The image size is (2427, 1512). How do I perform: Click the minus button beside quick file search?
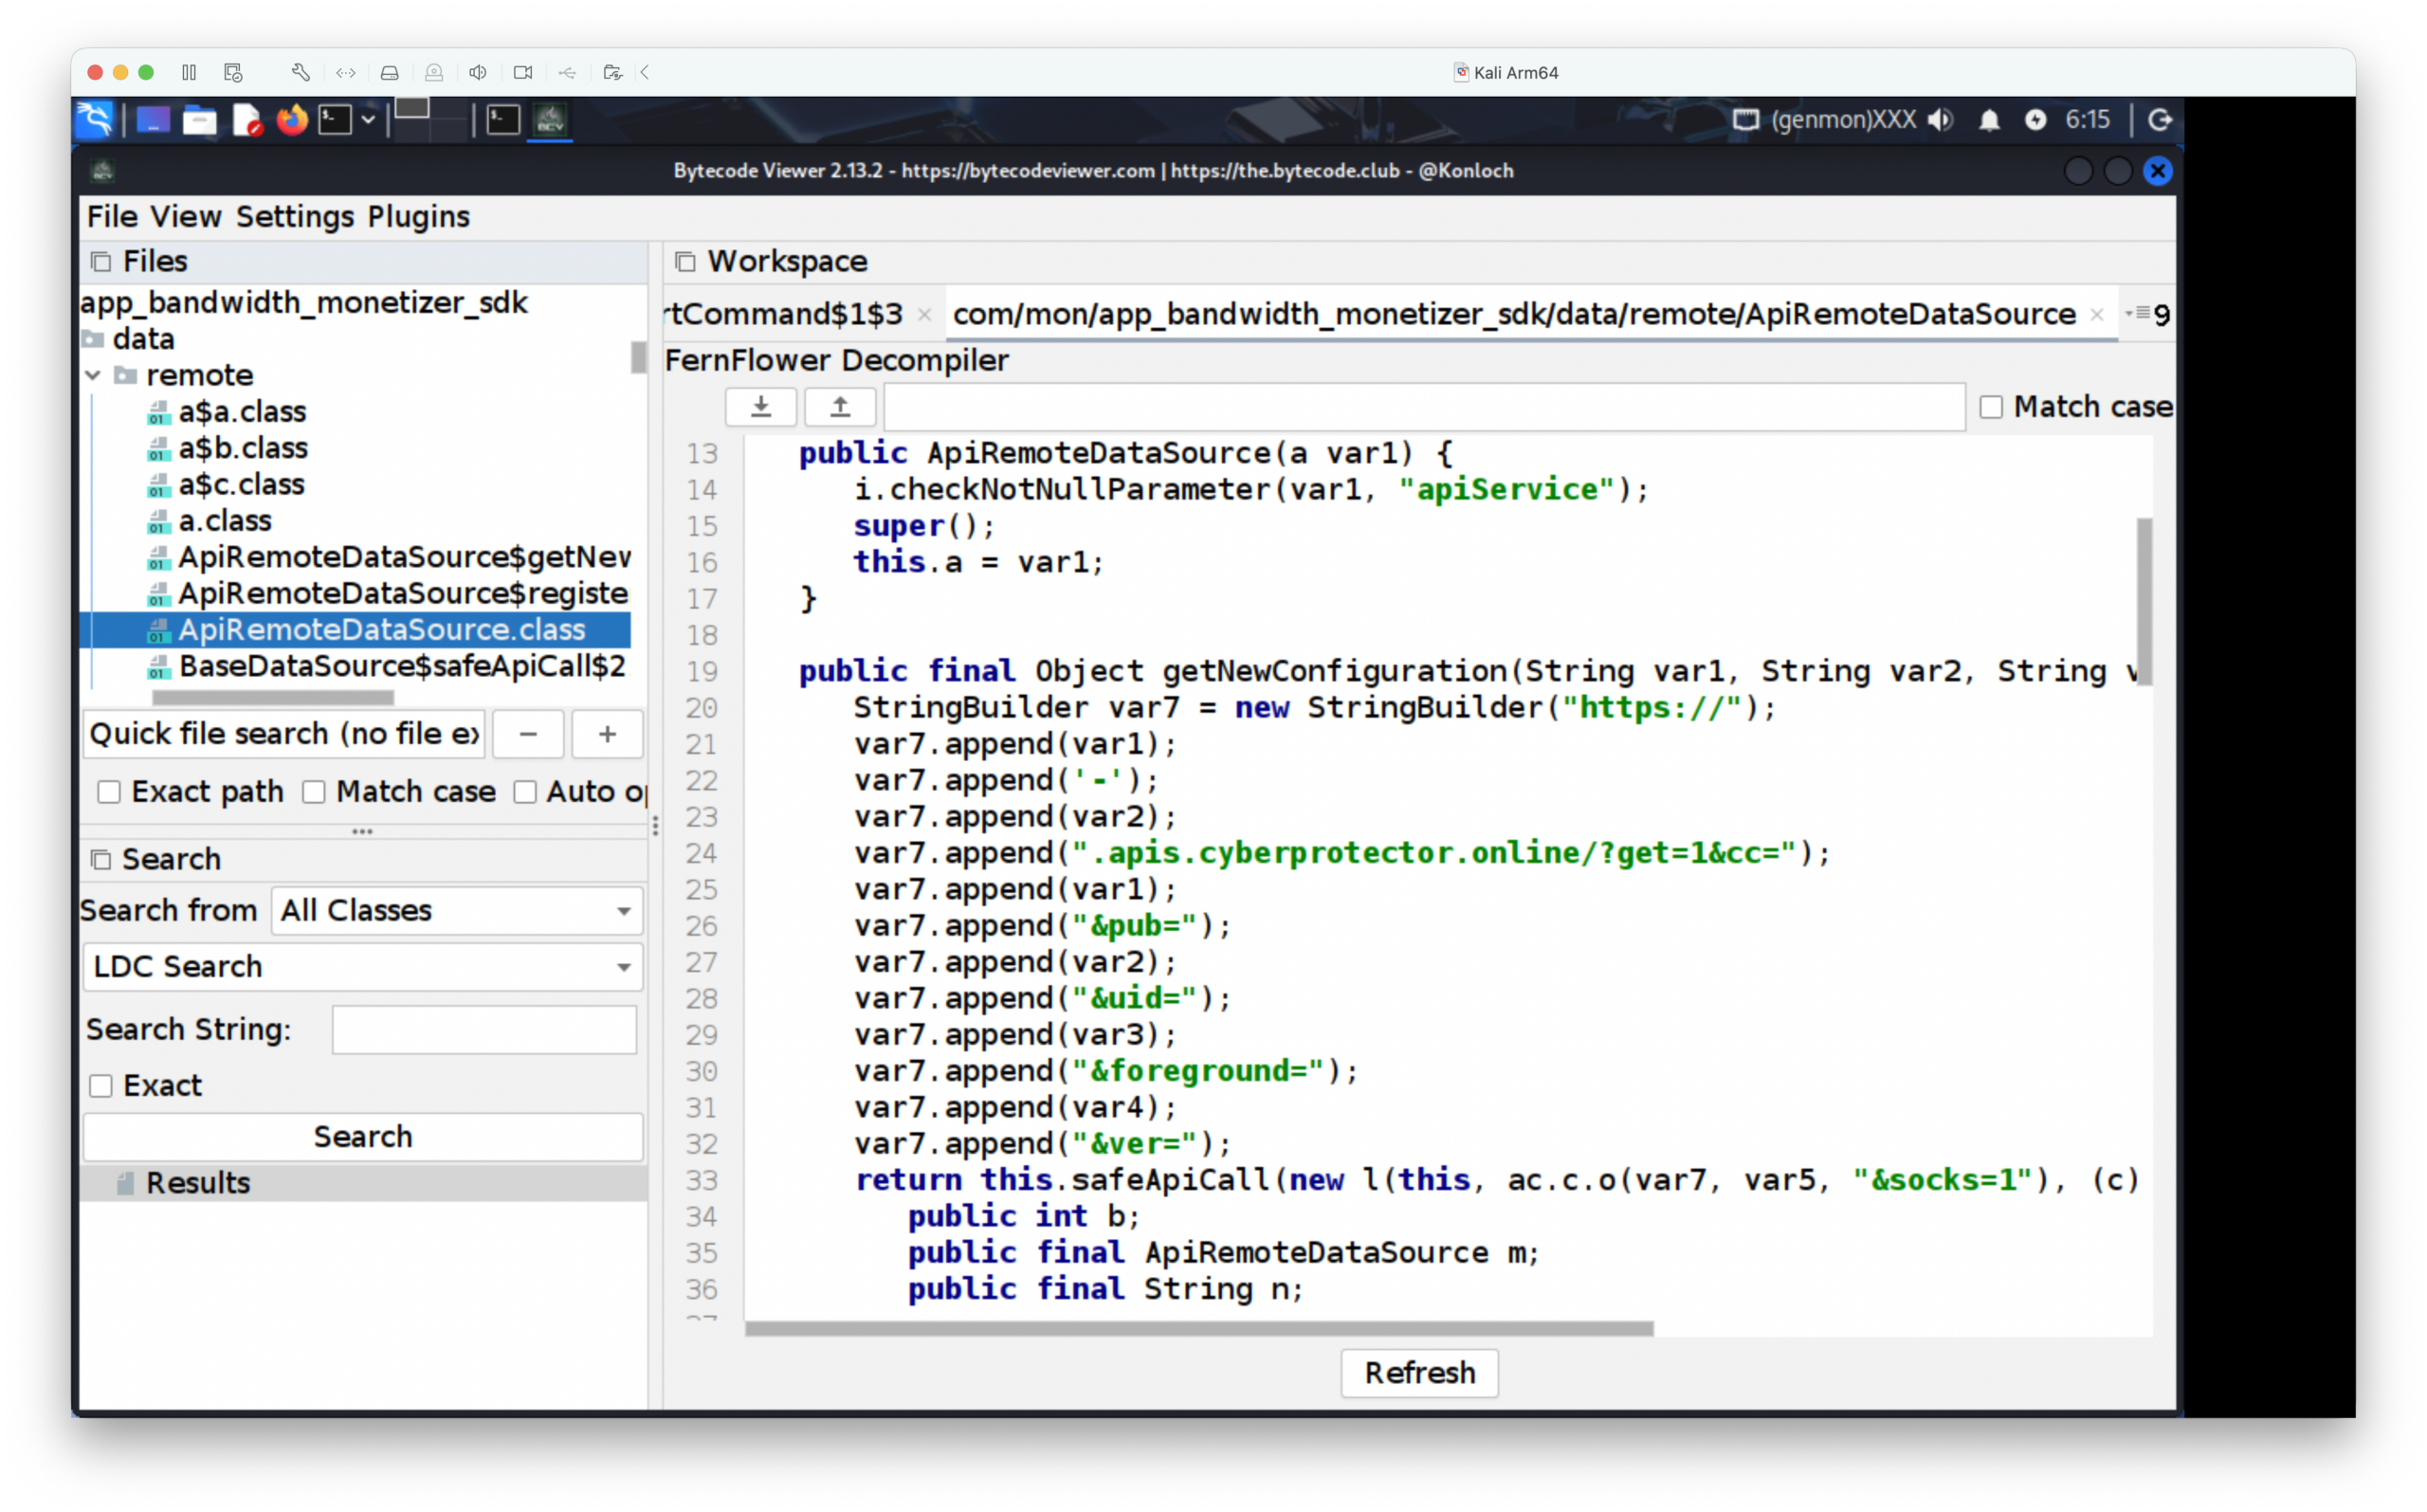click(x=528, y=734)
